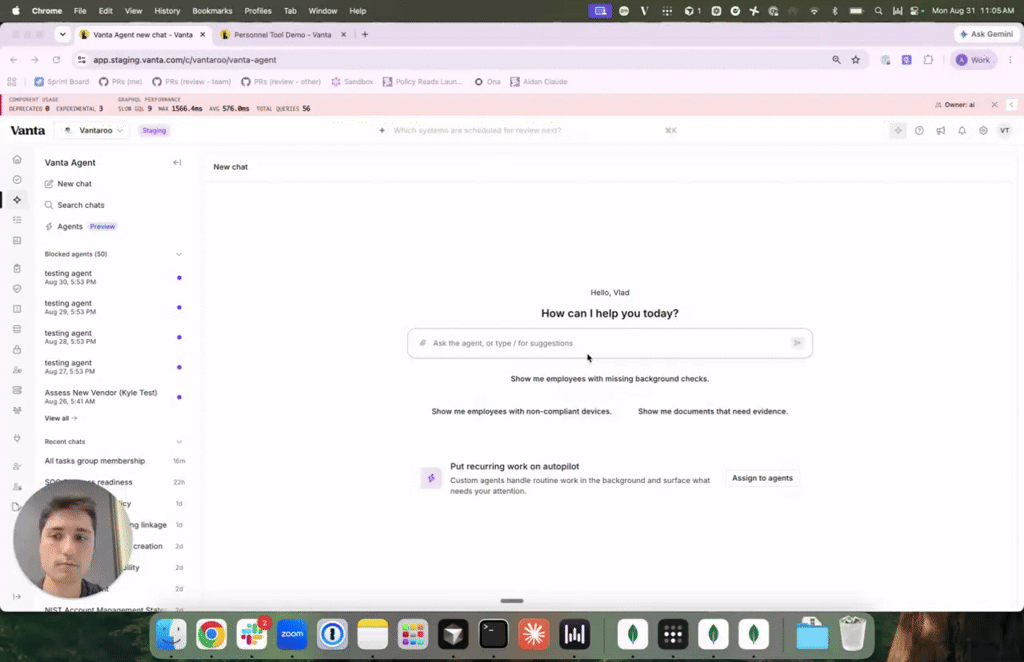The image size is (1024, 662).
Task: Collapse the Blocked agents (50) section
Action: [179, 254]
